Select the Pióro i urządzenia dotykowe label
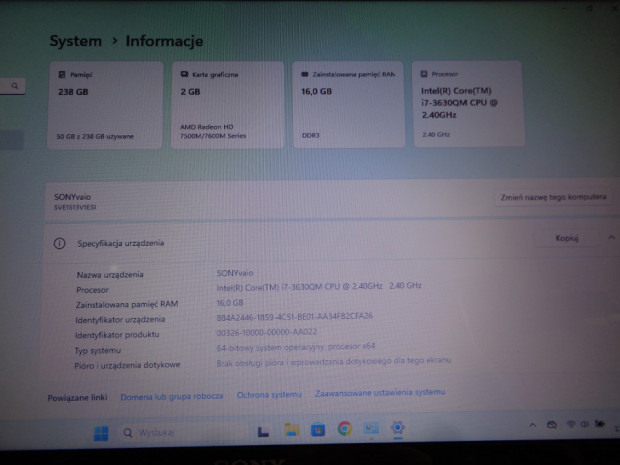 [x=127, y=365]
